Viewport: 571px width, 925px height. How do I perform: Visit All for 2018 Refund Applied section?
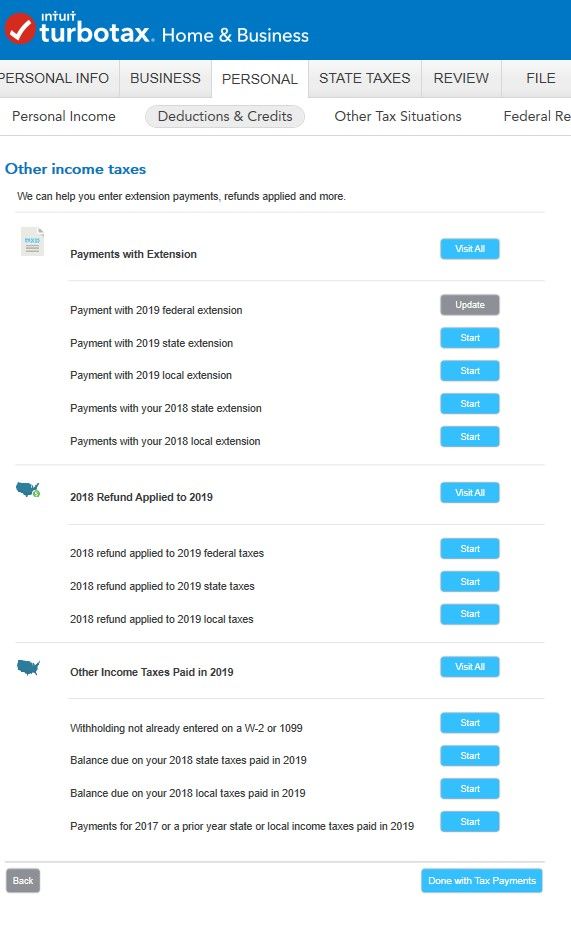pos(470,493)
